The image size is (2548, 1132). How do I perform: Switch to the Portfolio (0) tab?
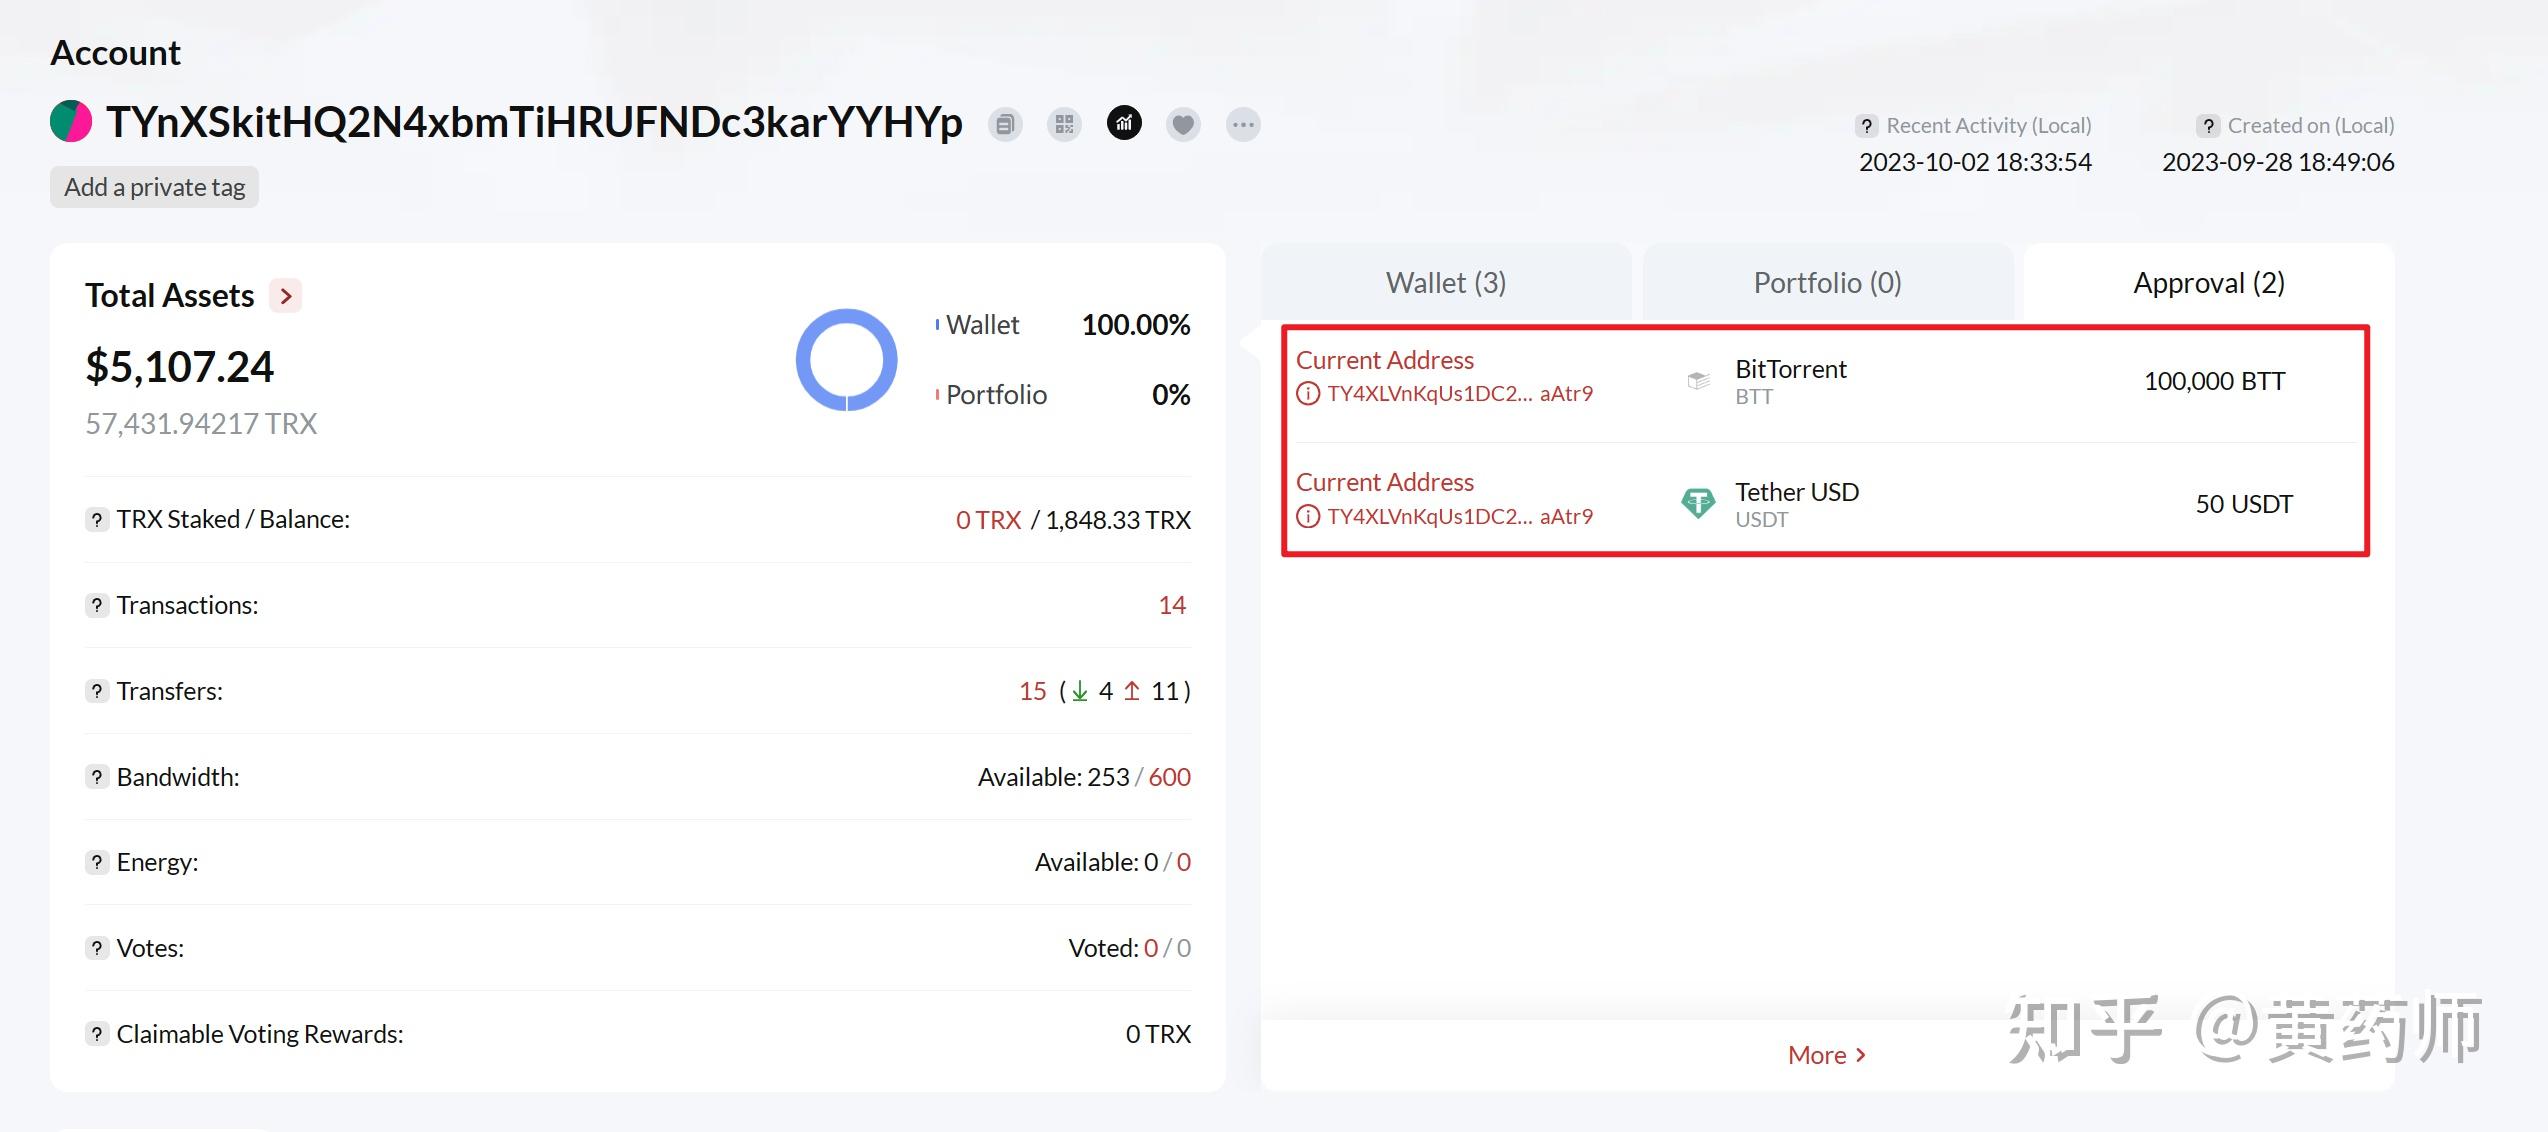(x=1828, y=283)
